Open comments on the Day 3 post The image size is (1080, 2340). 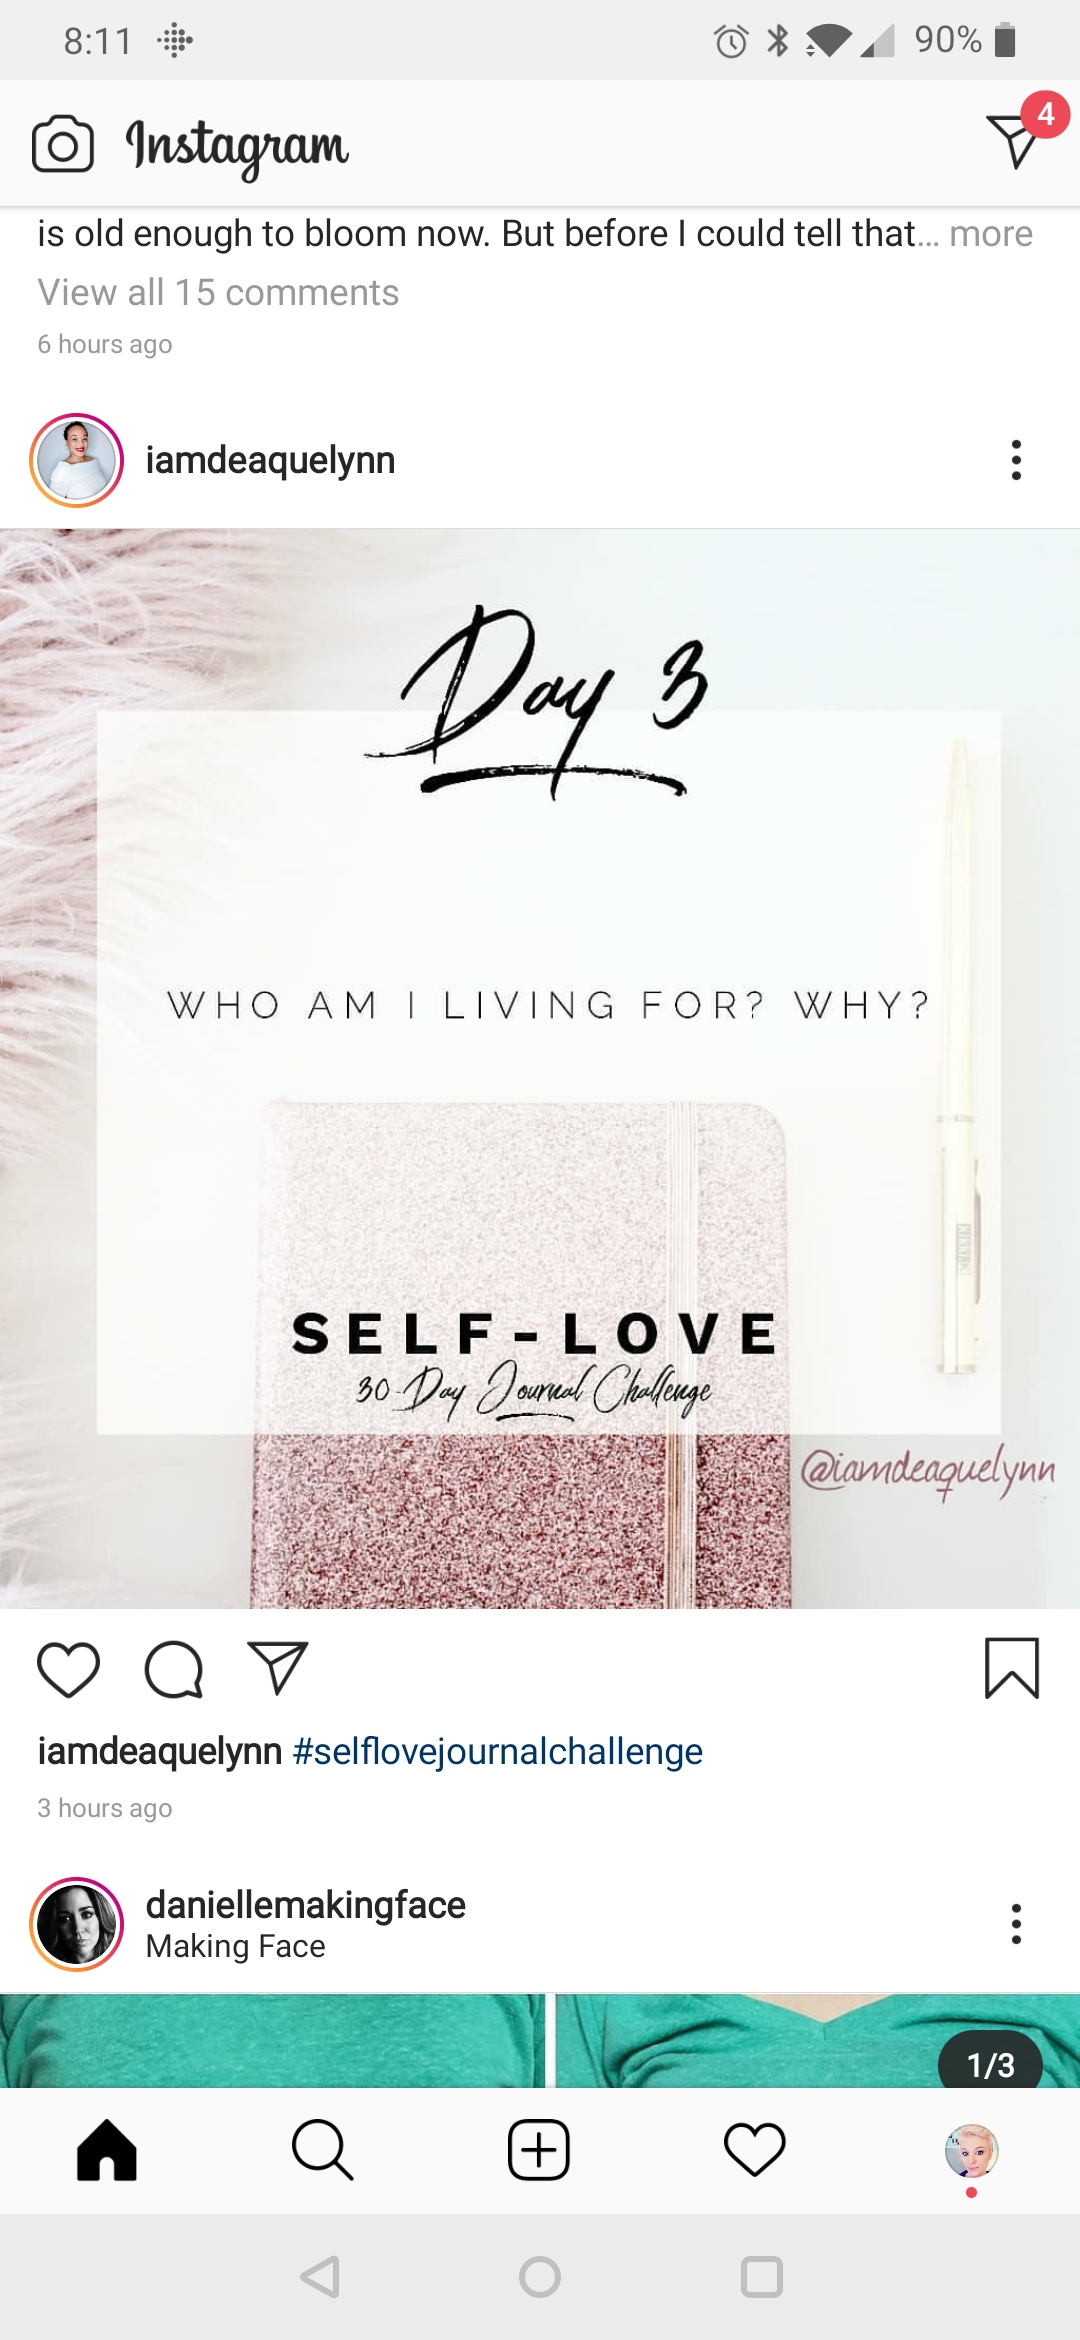point(174,1669)
